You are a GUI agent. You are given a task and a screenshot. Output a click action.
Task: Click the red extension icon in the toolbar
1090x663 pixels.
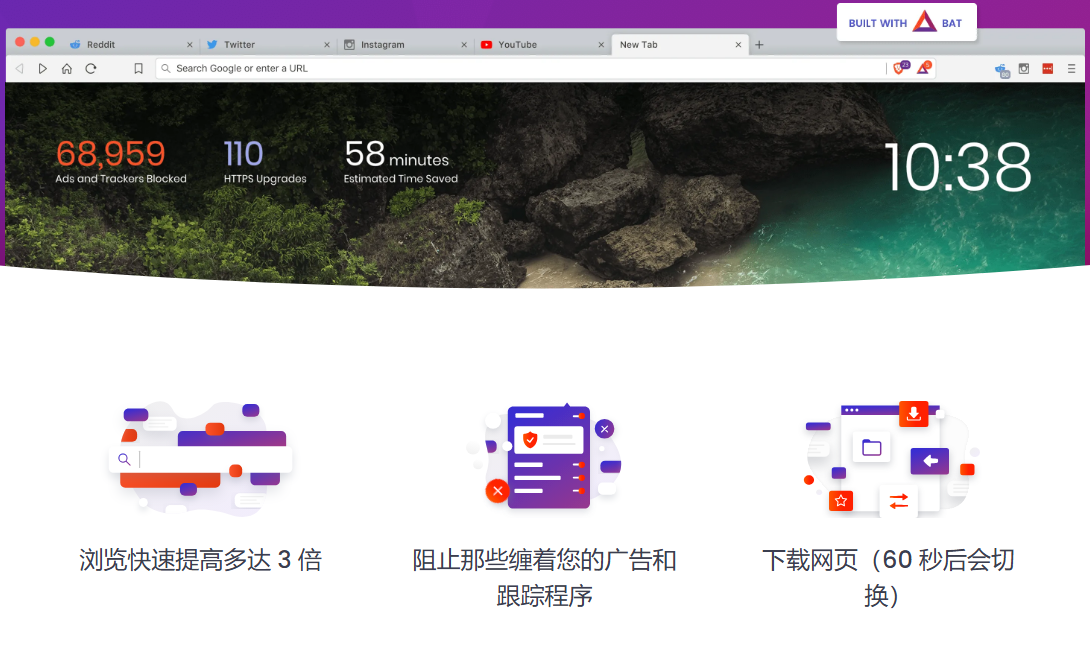1047,69
